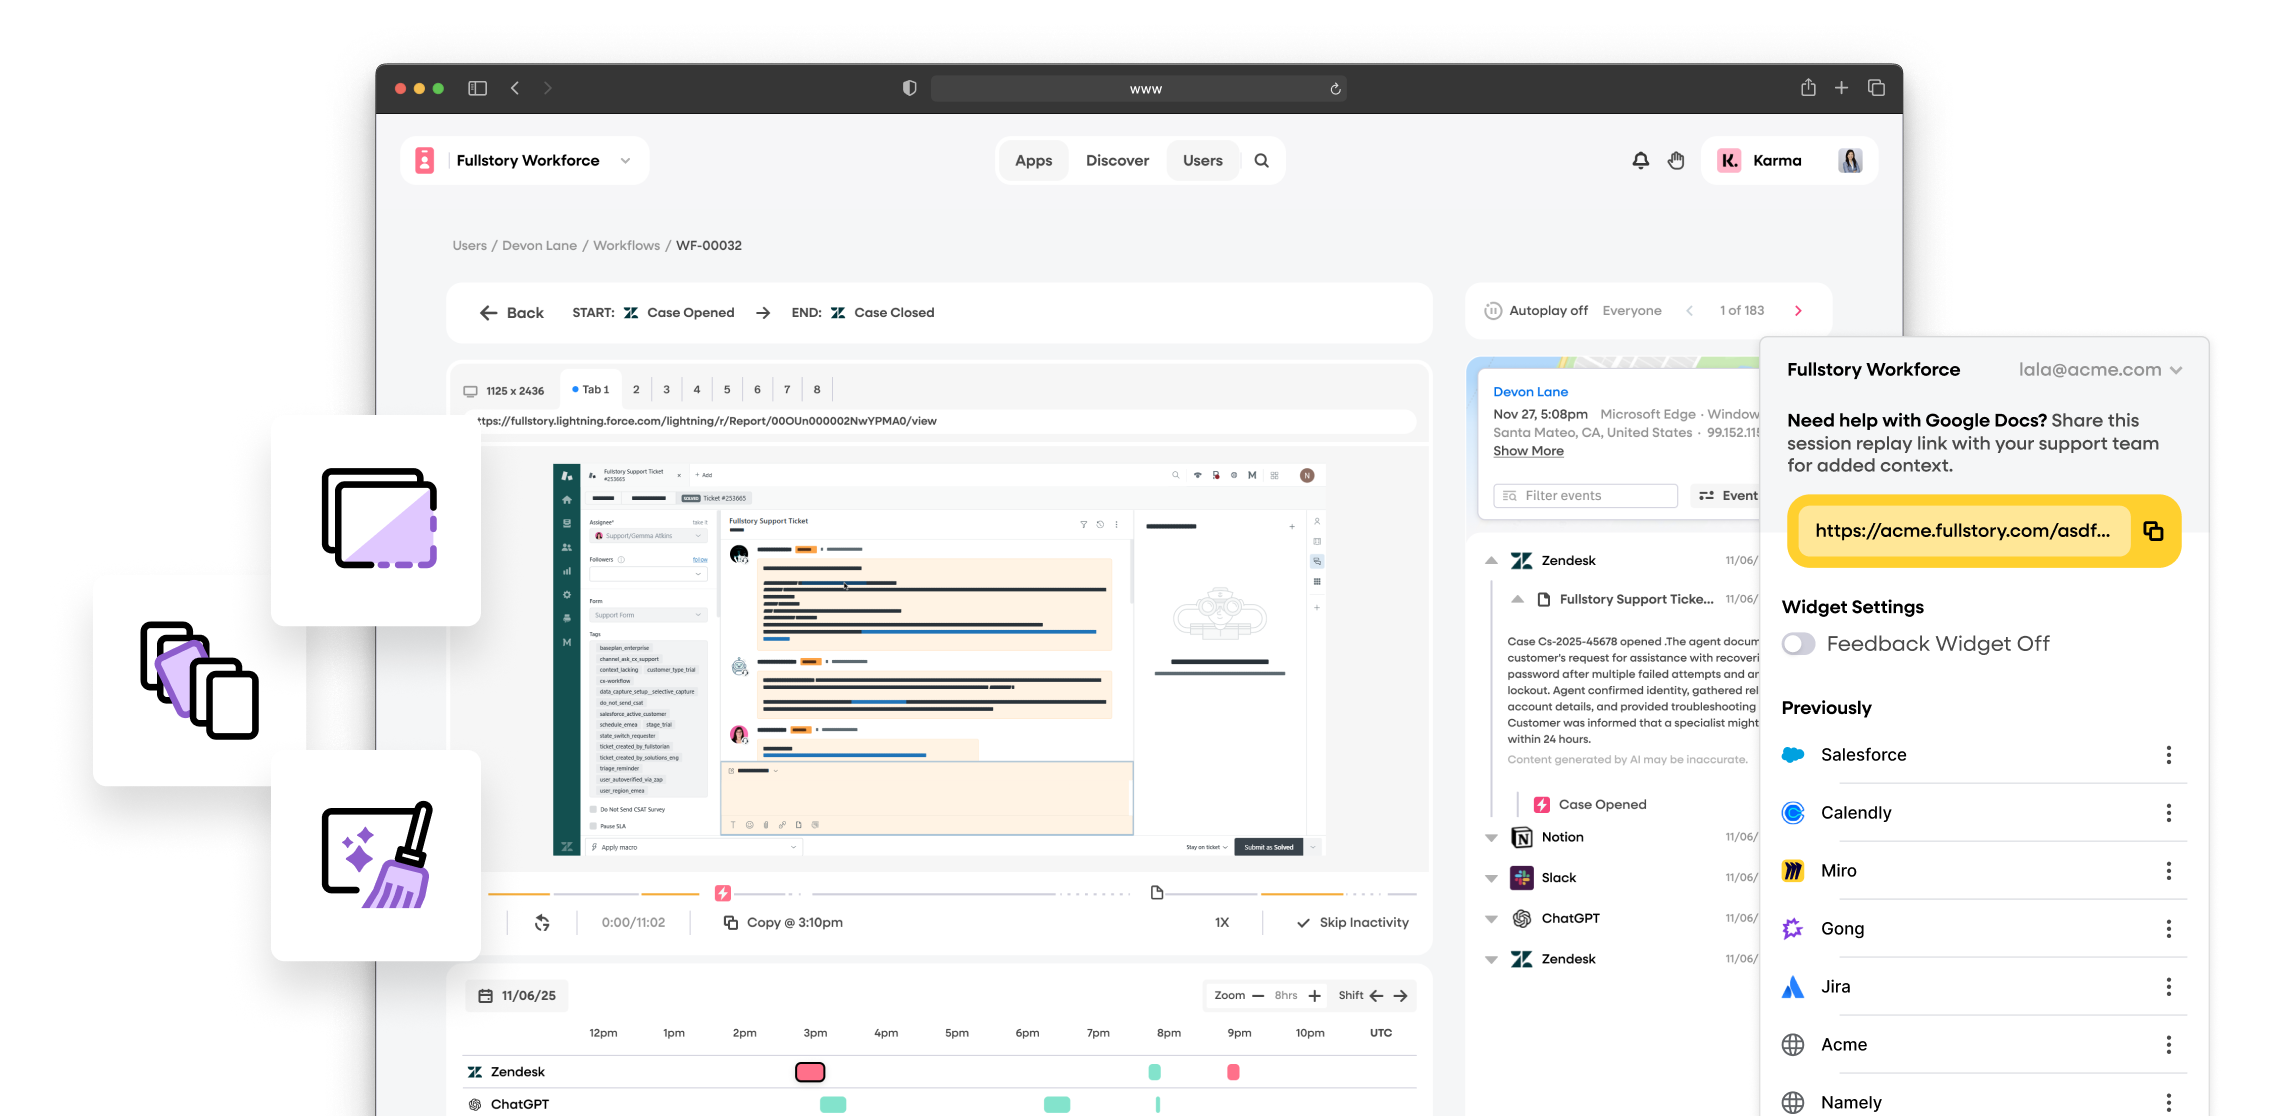
Task: Toggle the Feedback Widget switch
Action: 1798,644
